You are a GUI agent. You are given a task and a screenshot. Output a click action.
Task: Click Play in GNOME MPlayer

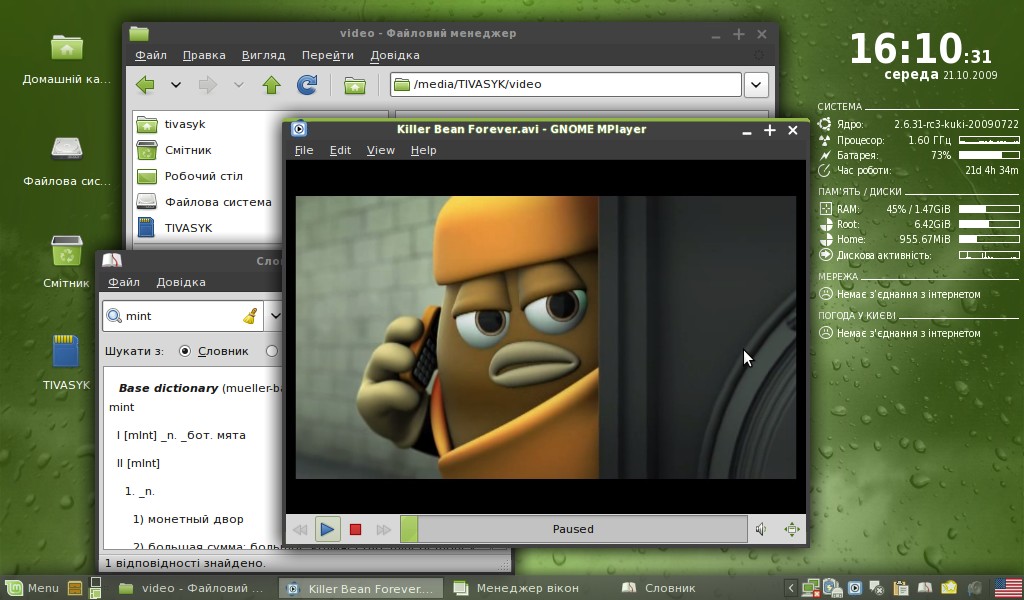pyautogui.click(x=327, y=529)
